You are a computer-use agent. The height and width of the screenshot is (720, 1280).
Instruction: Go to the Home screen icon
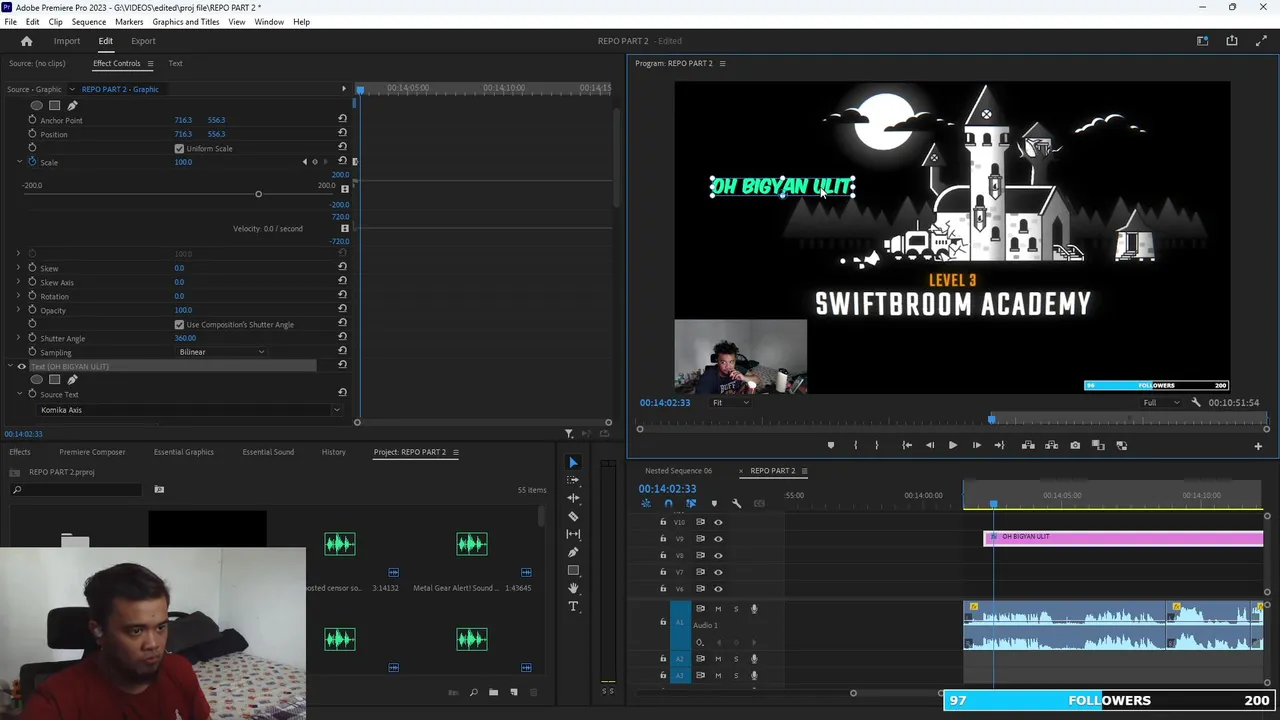pyautogui.click(x=27, y=41)
